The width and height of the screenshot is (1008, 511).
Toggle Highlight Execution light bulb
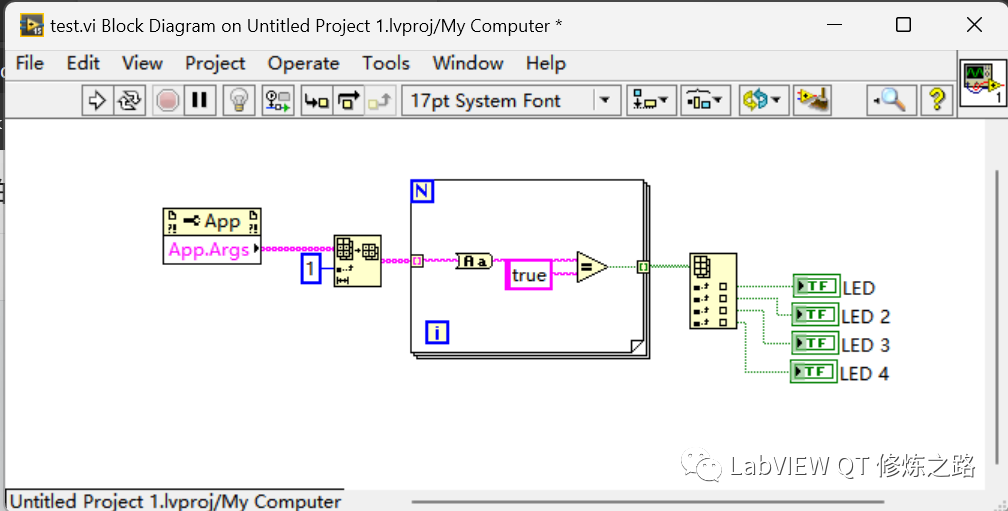239,100
